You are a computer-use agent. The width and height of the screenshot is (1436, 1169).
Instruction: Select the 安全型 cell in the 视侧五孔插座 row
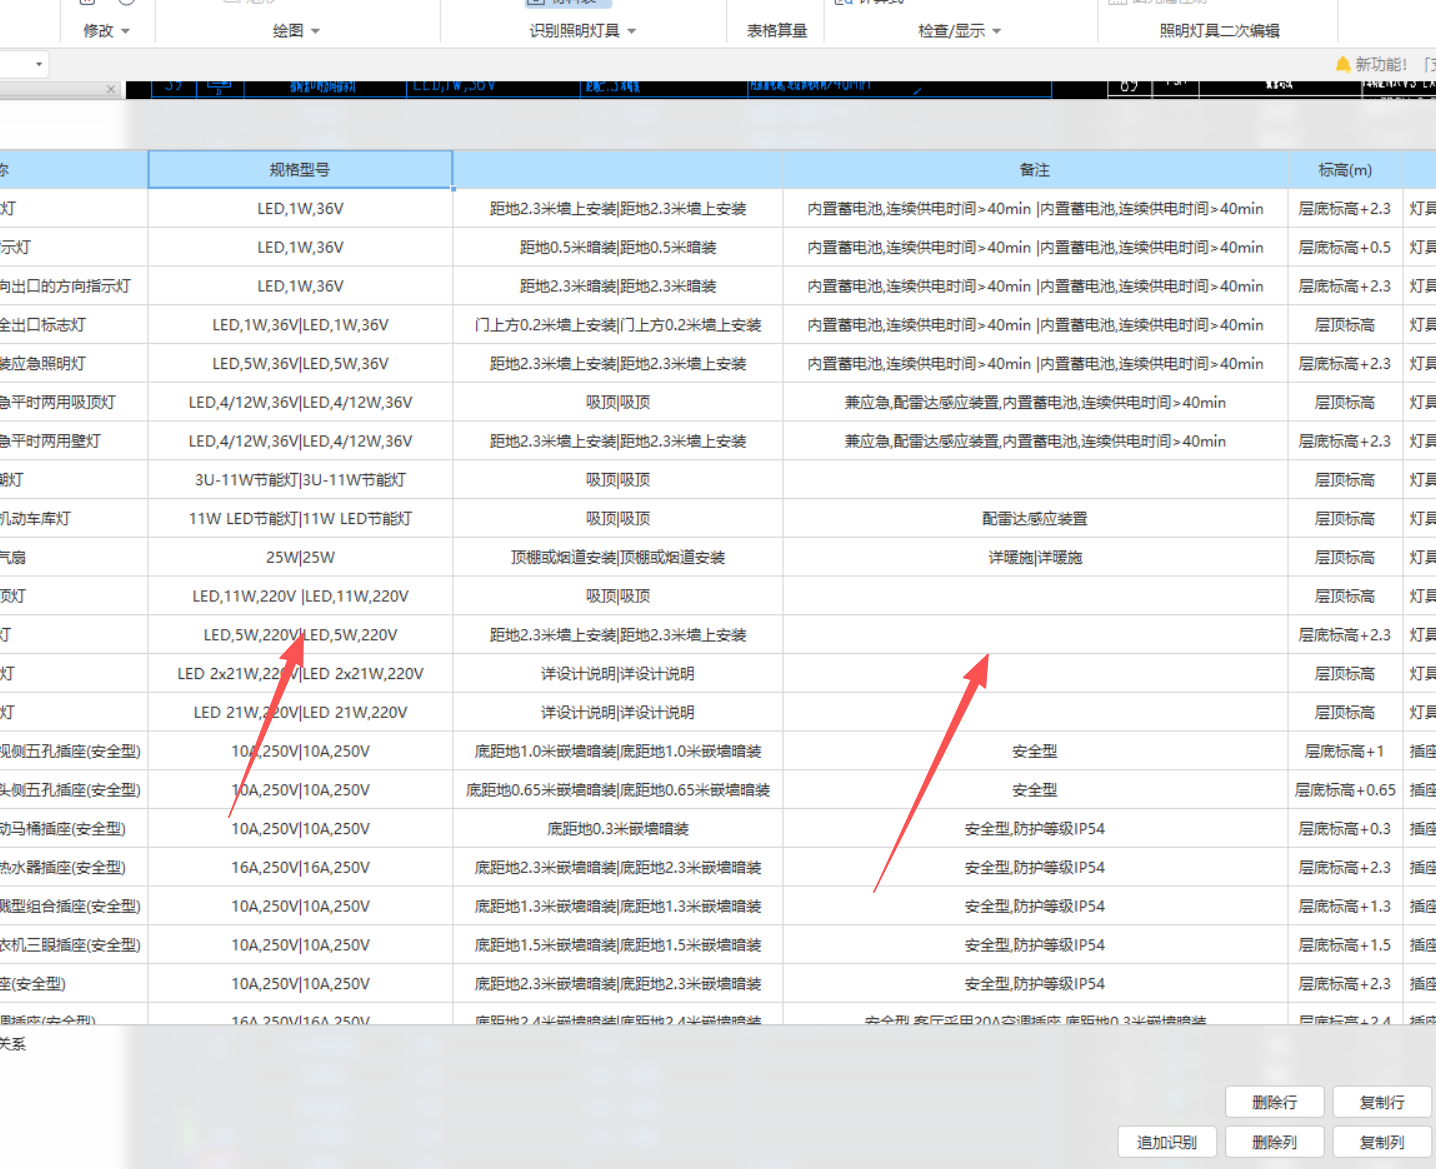(x=1035, y=751)
